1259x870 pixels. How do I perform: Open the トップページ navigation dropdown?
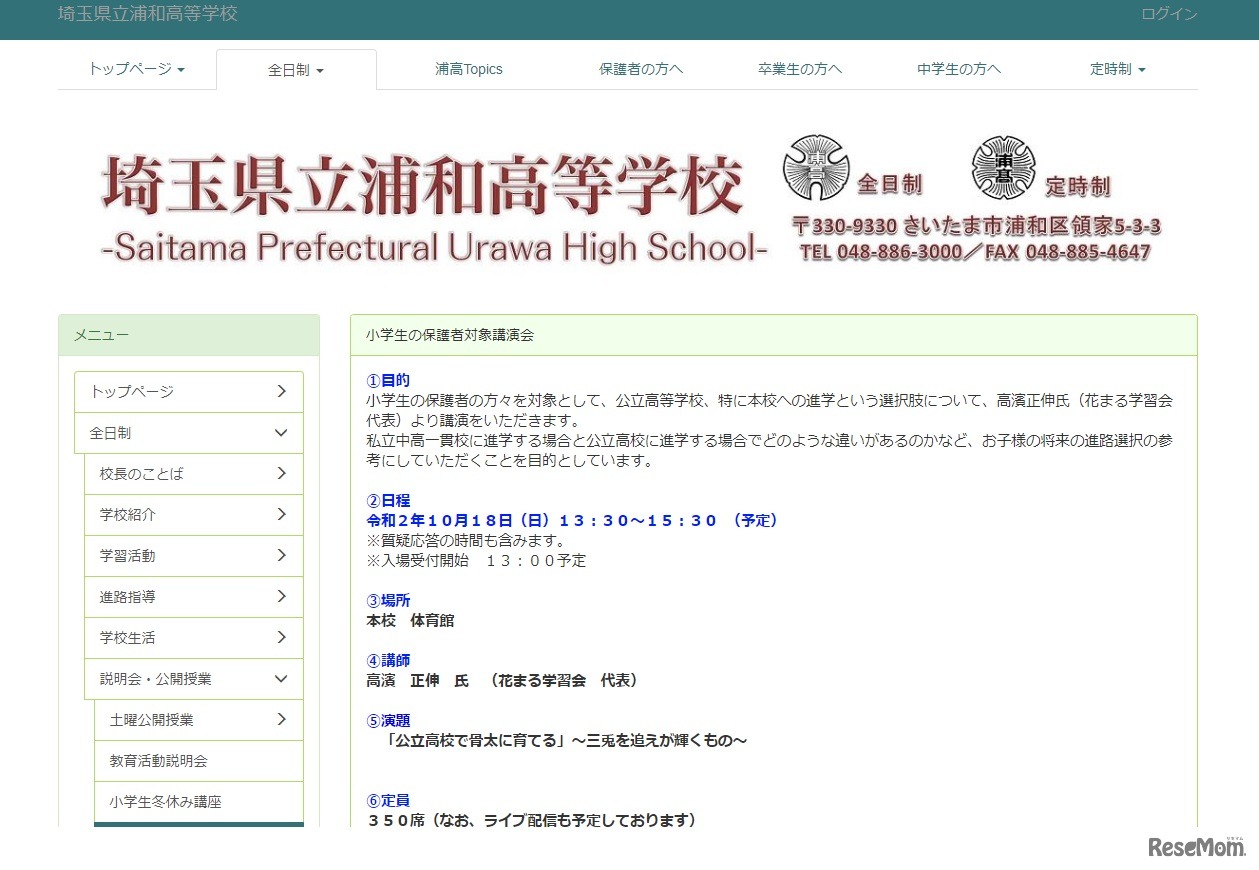[x=135, y=69]
